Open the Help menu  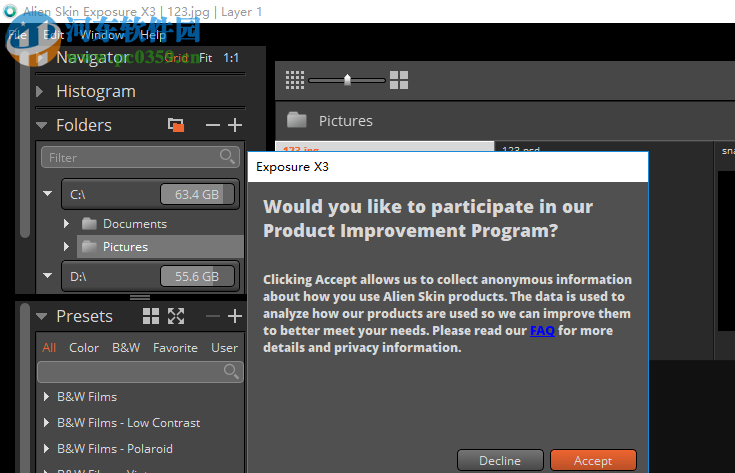tap(153, 35)
